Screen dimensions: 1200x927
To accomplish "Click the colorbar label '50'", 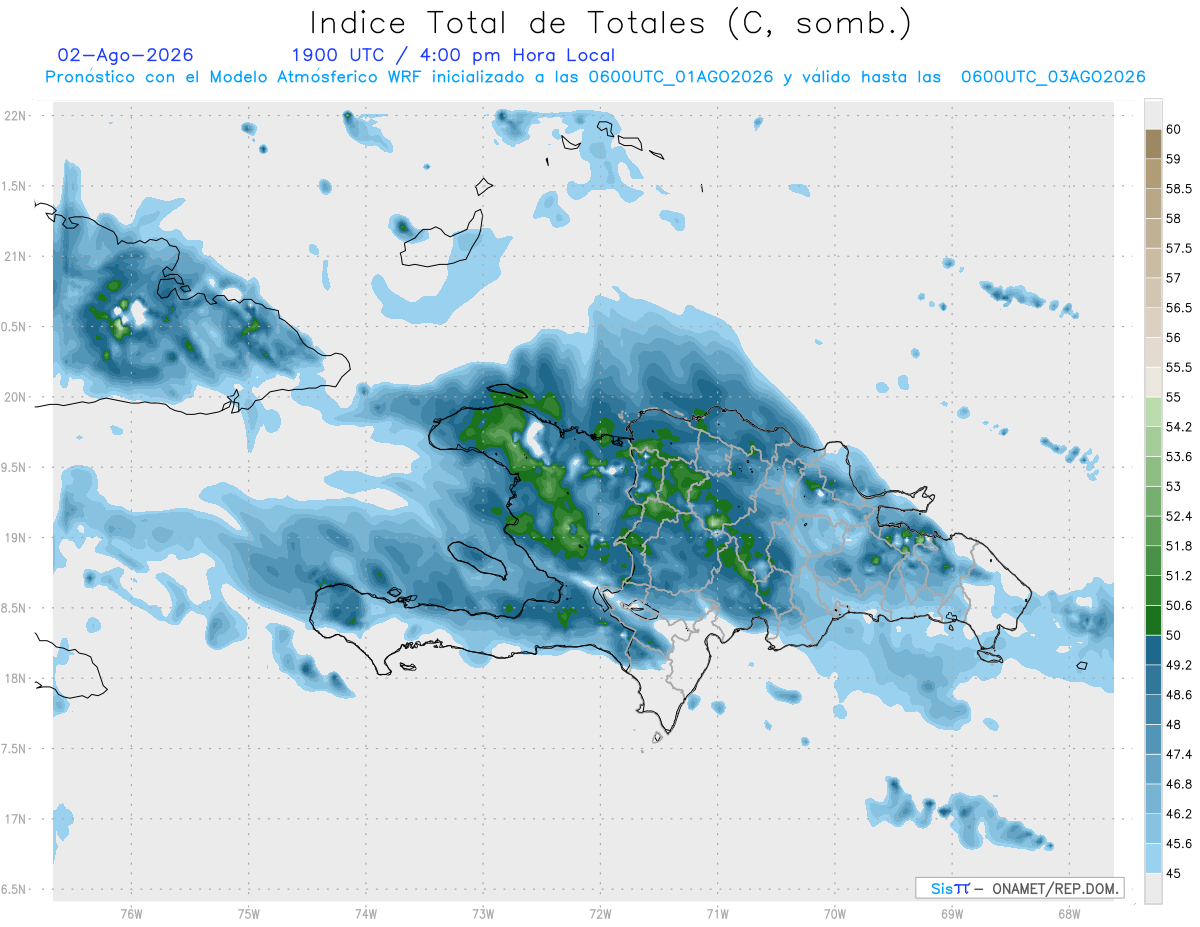I will point(1174,634).
